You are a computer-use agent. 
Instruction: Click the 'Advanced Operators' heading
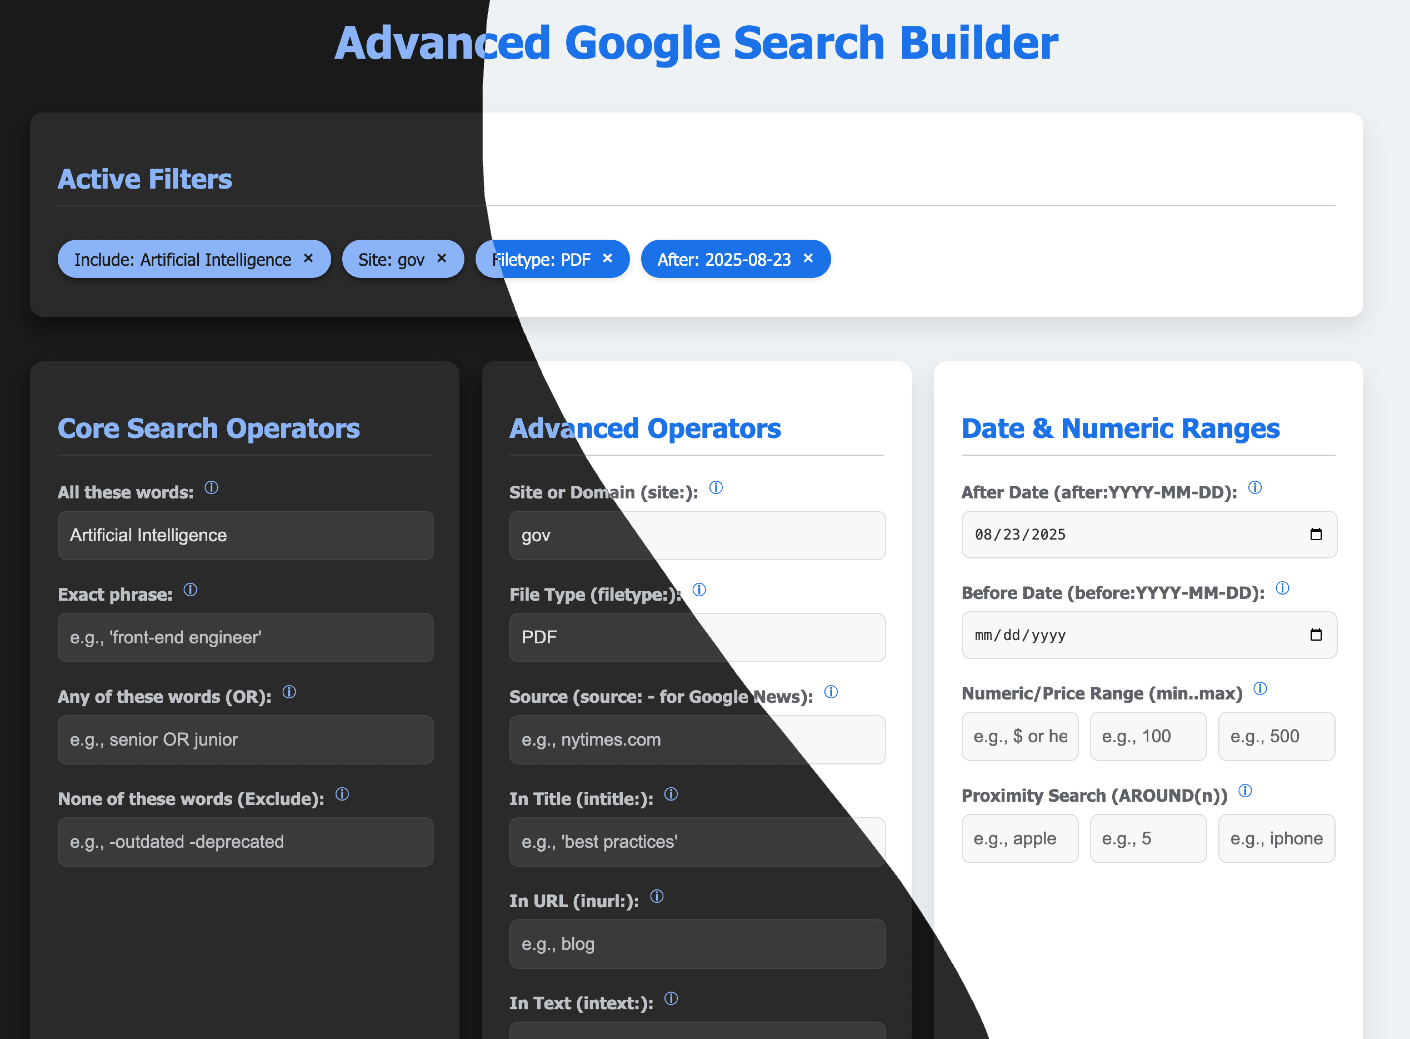(645, 428)
